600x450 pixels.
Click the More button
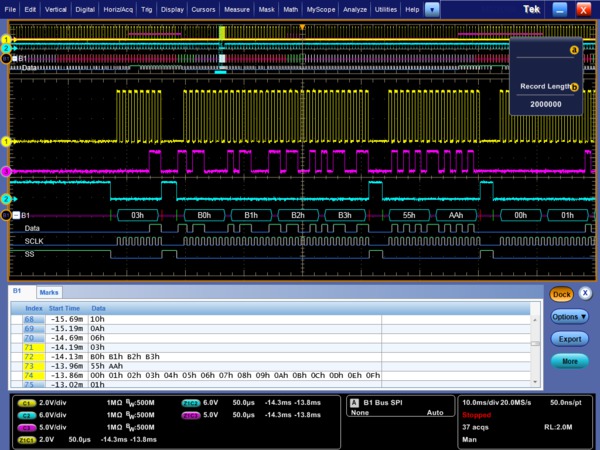point(569,361)
